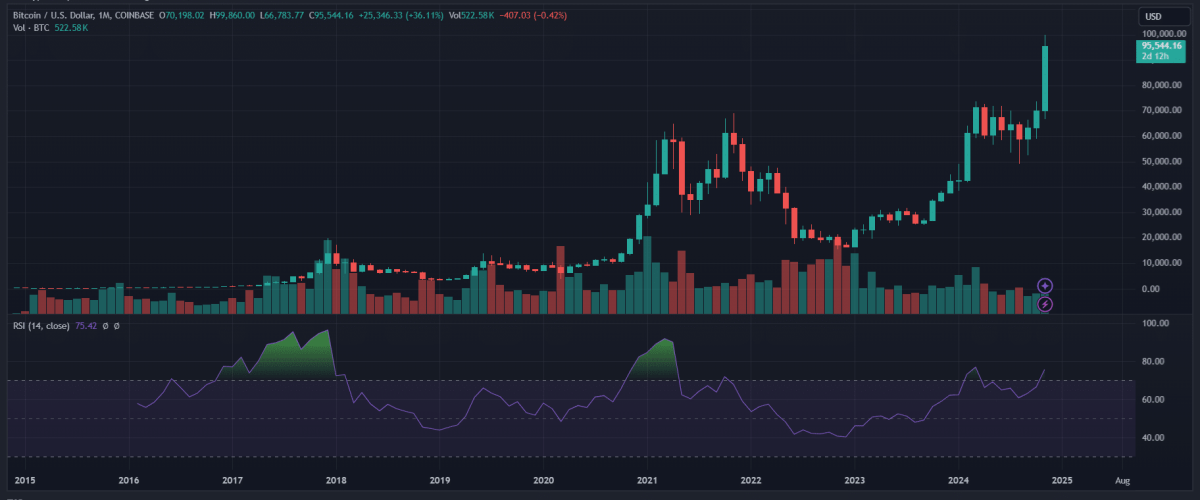Click the Bitcoin / U.S. Dollar symbol title

[56, 15]
